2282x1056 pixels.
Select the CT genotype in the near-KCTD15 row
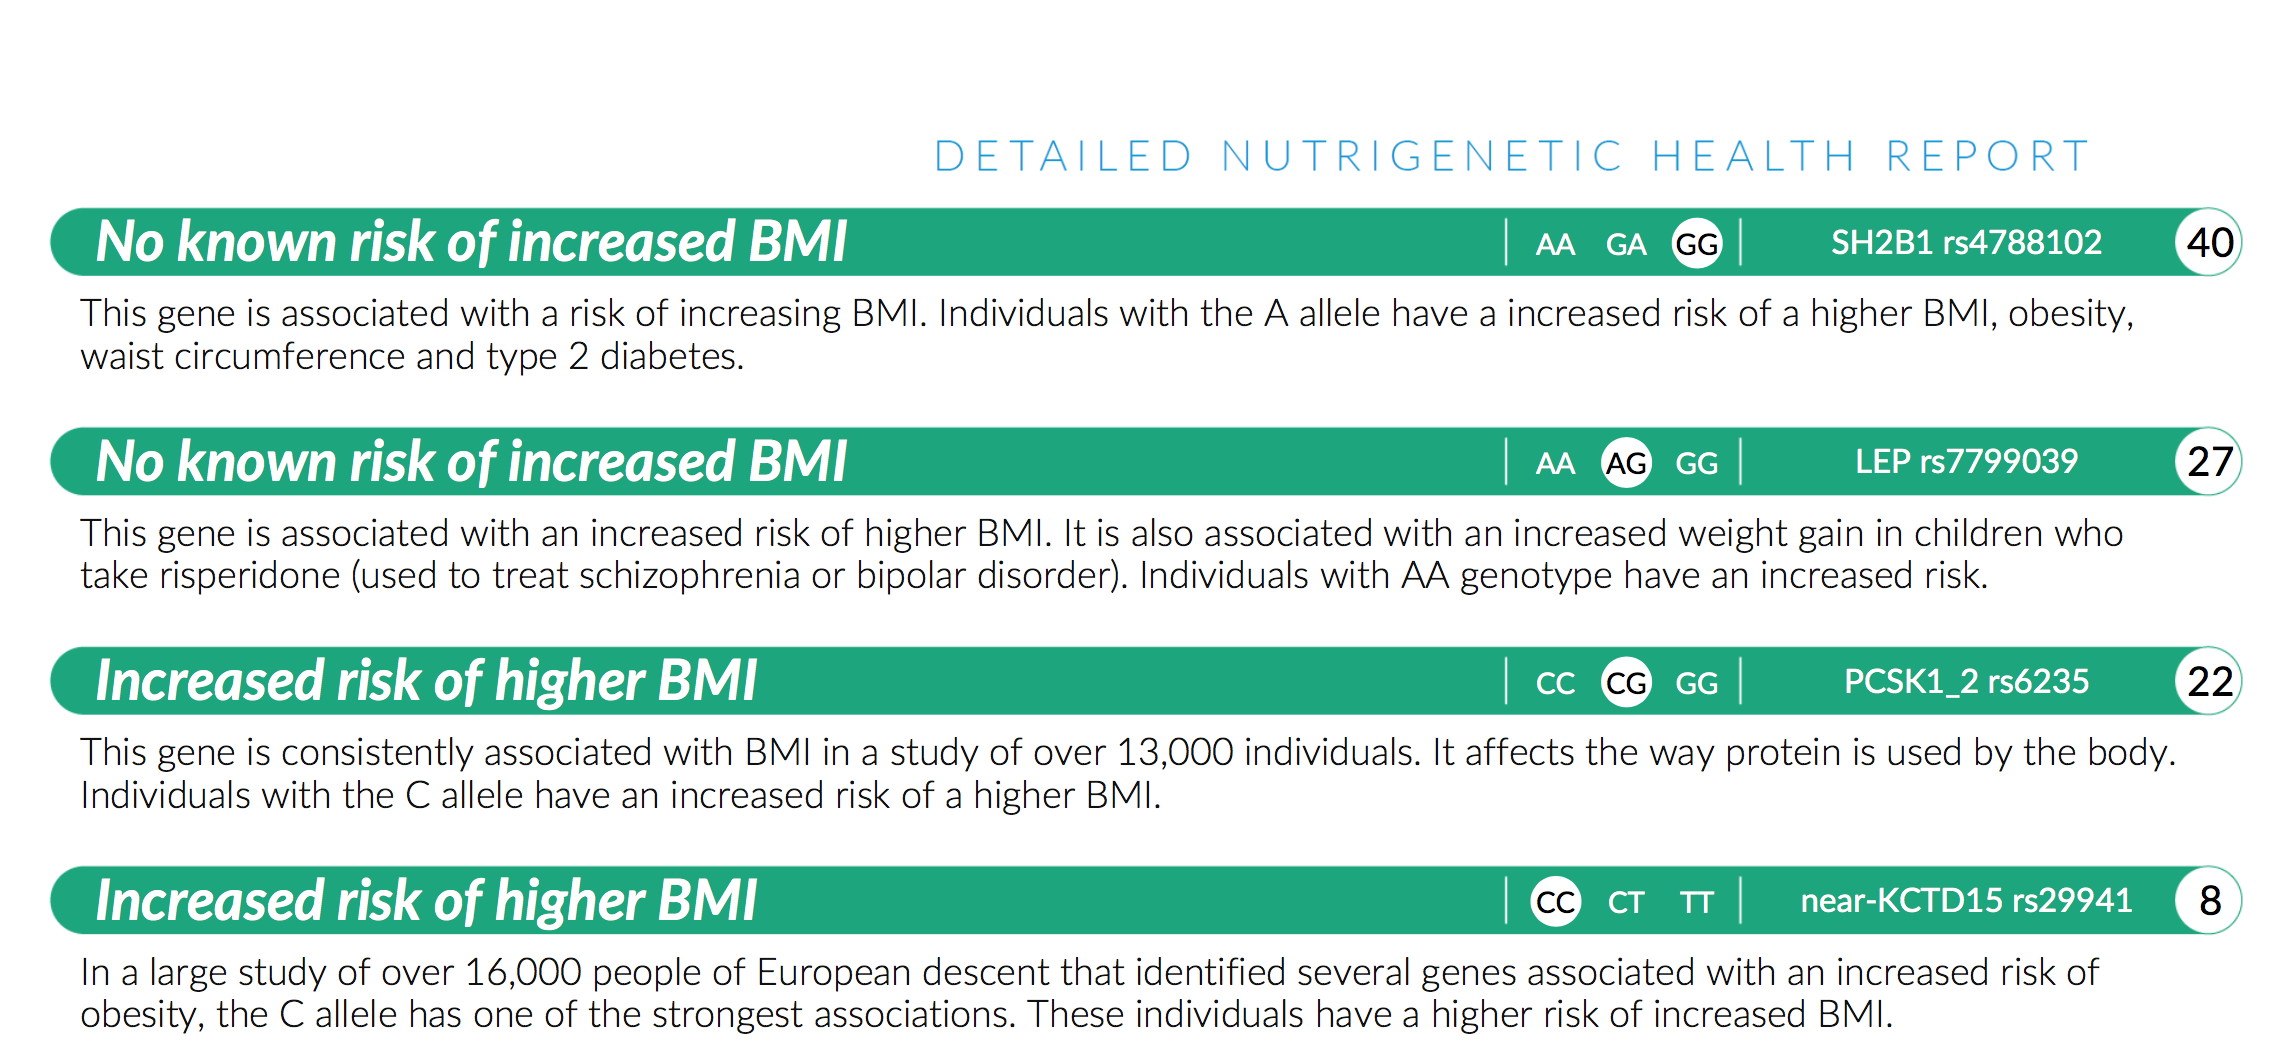1626,902
